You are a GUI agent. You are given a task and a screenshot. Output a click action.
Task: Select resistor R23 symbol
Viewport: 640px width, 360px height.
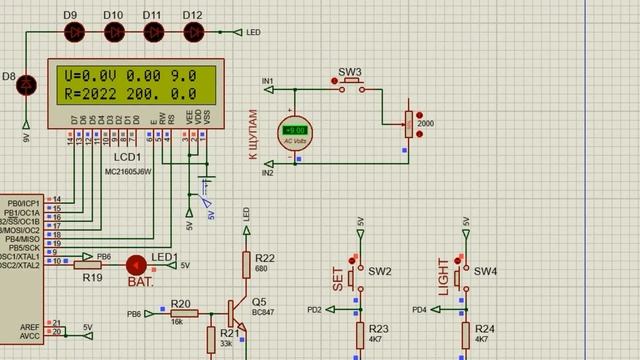[360, 336]
